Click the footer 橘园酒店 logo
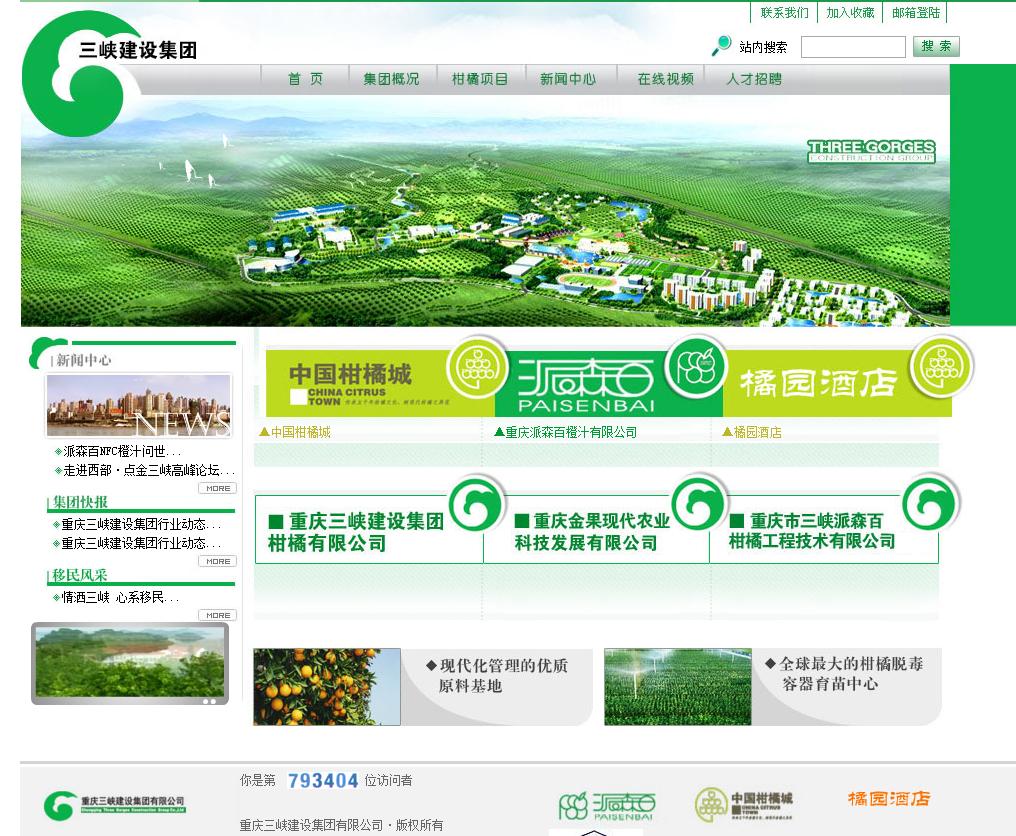1016x836 pixels. coord(888,799)
